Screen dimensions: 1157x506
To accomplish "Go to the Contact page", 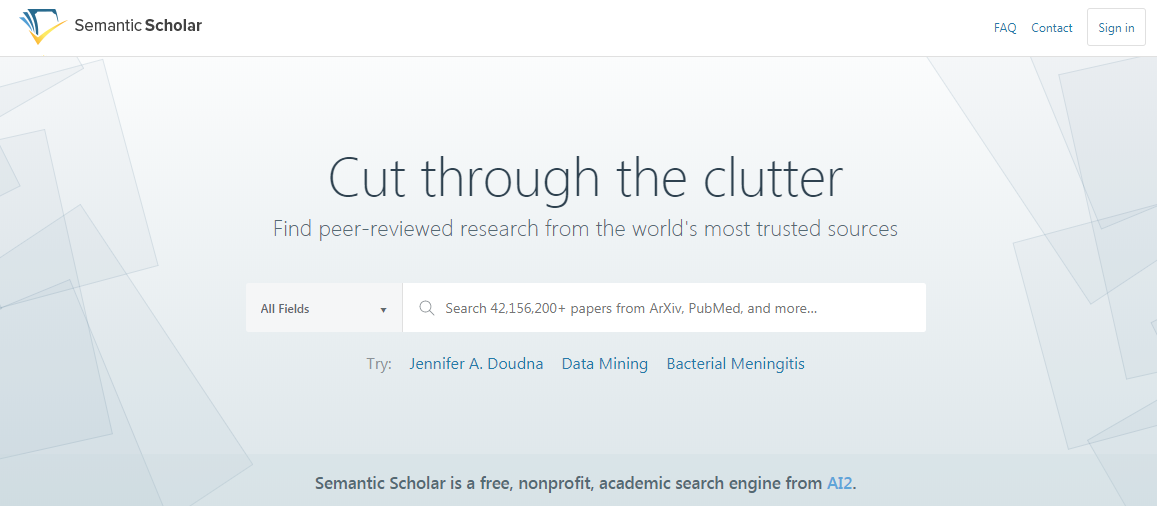I will [x=1051, y=28].
